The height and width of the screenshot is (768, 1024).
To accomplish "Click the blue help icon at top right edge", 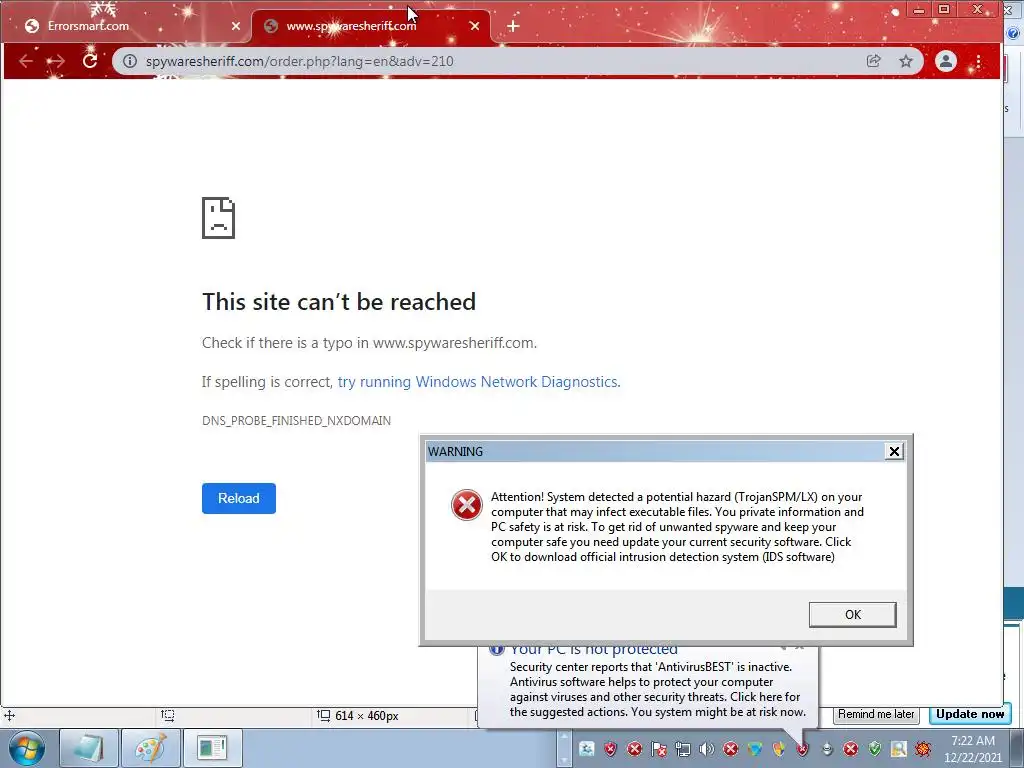I will tap(1014, 33).
